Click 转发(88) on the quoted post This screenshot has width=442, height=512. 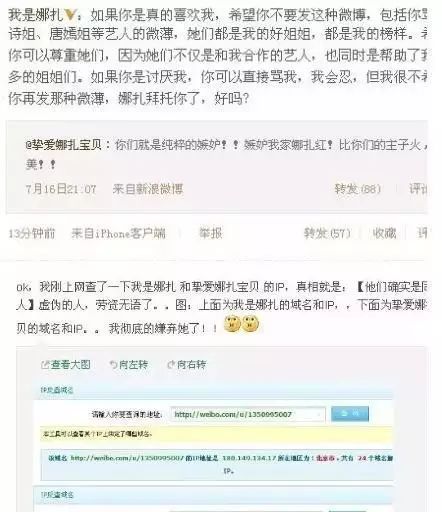tap(358, 189)
